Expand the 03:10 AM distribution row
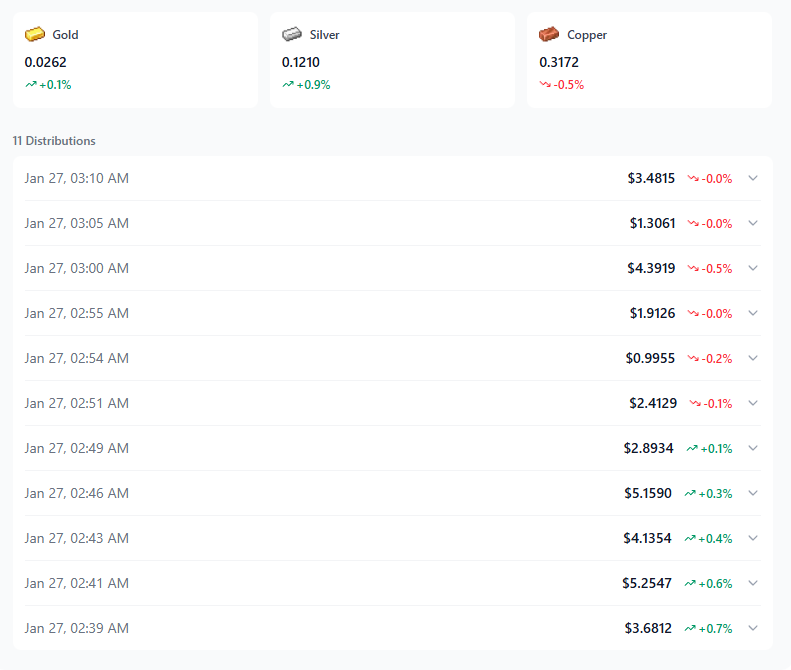Viewport: 791px width, 670px height. pos(392,178)
